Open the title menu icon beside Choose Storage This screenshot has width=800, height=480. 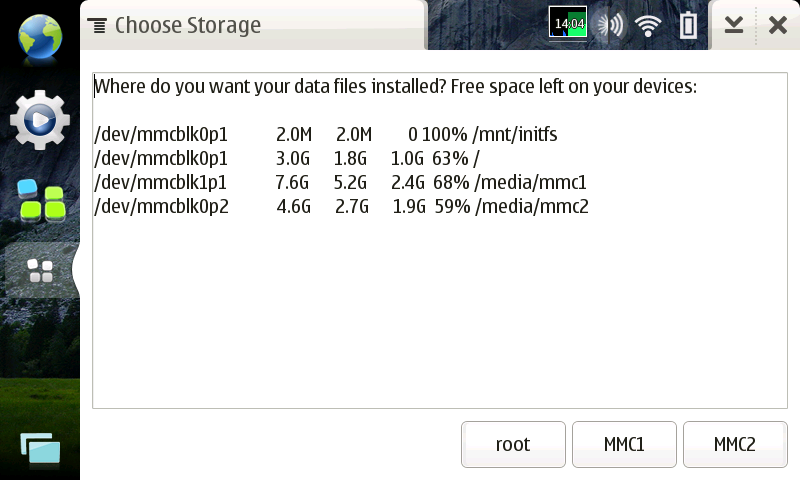[97, 26]
